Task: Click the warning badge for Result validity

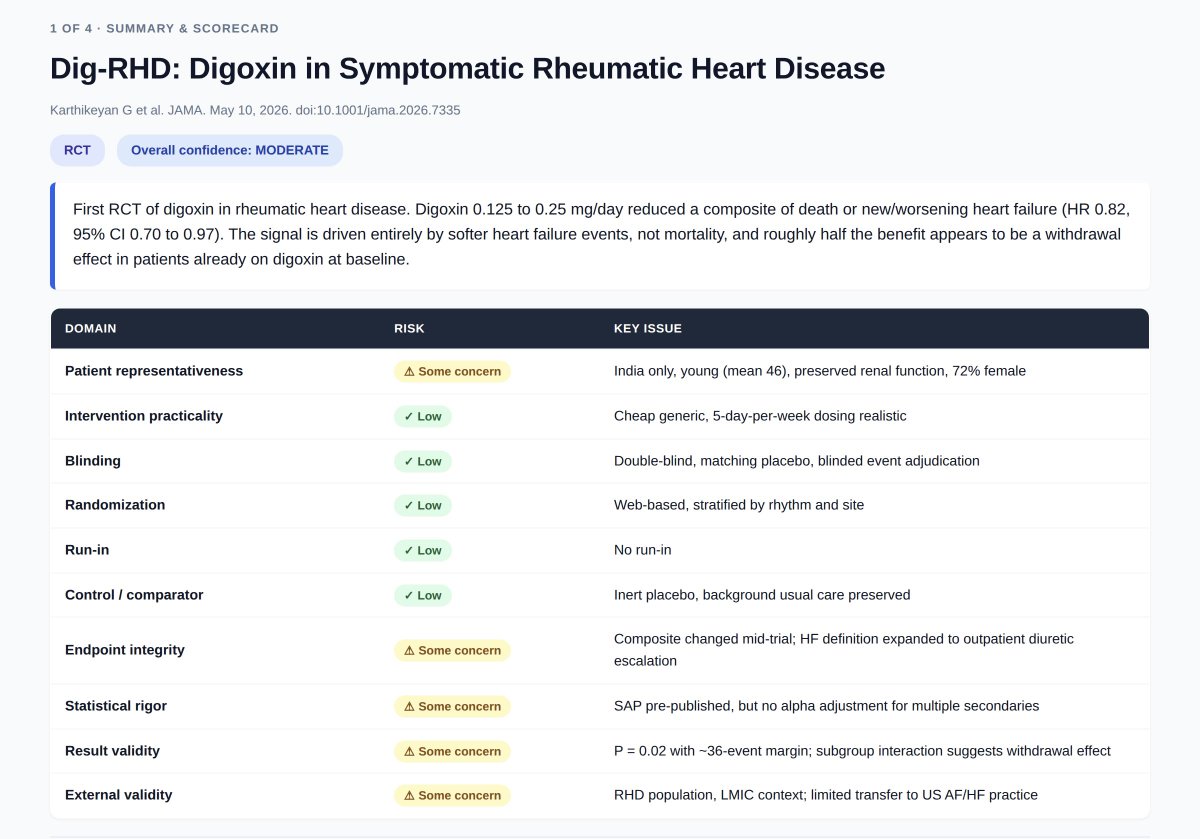Action: coord(452,751)
